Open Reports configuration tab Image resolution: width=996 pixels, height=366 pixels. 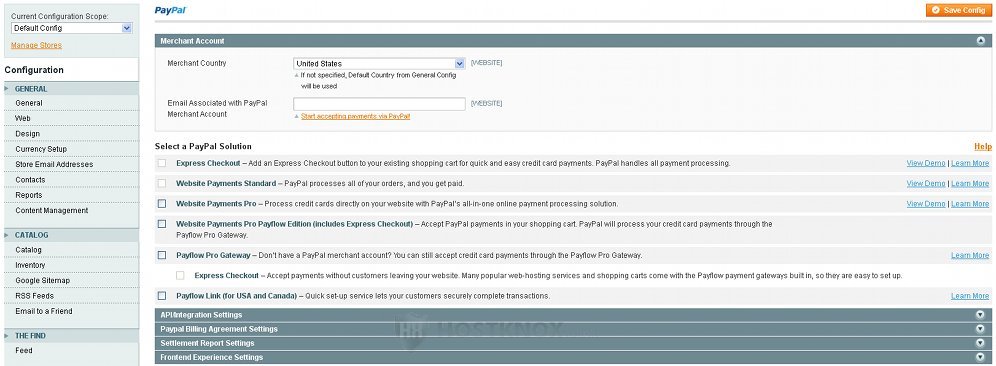pyautogui.click(x=71, y=195)
